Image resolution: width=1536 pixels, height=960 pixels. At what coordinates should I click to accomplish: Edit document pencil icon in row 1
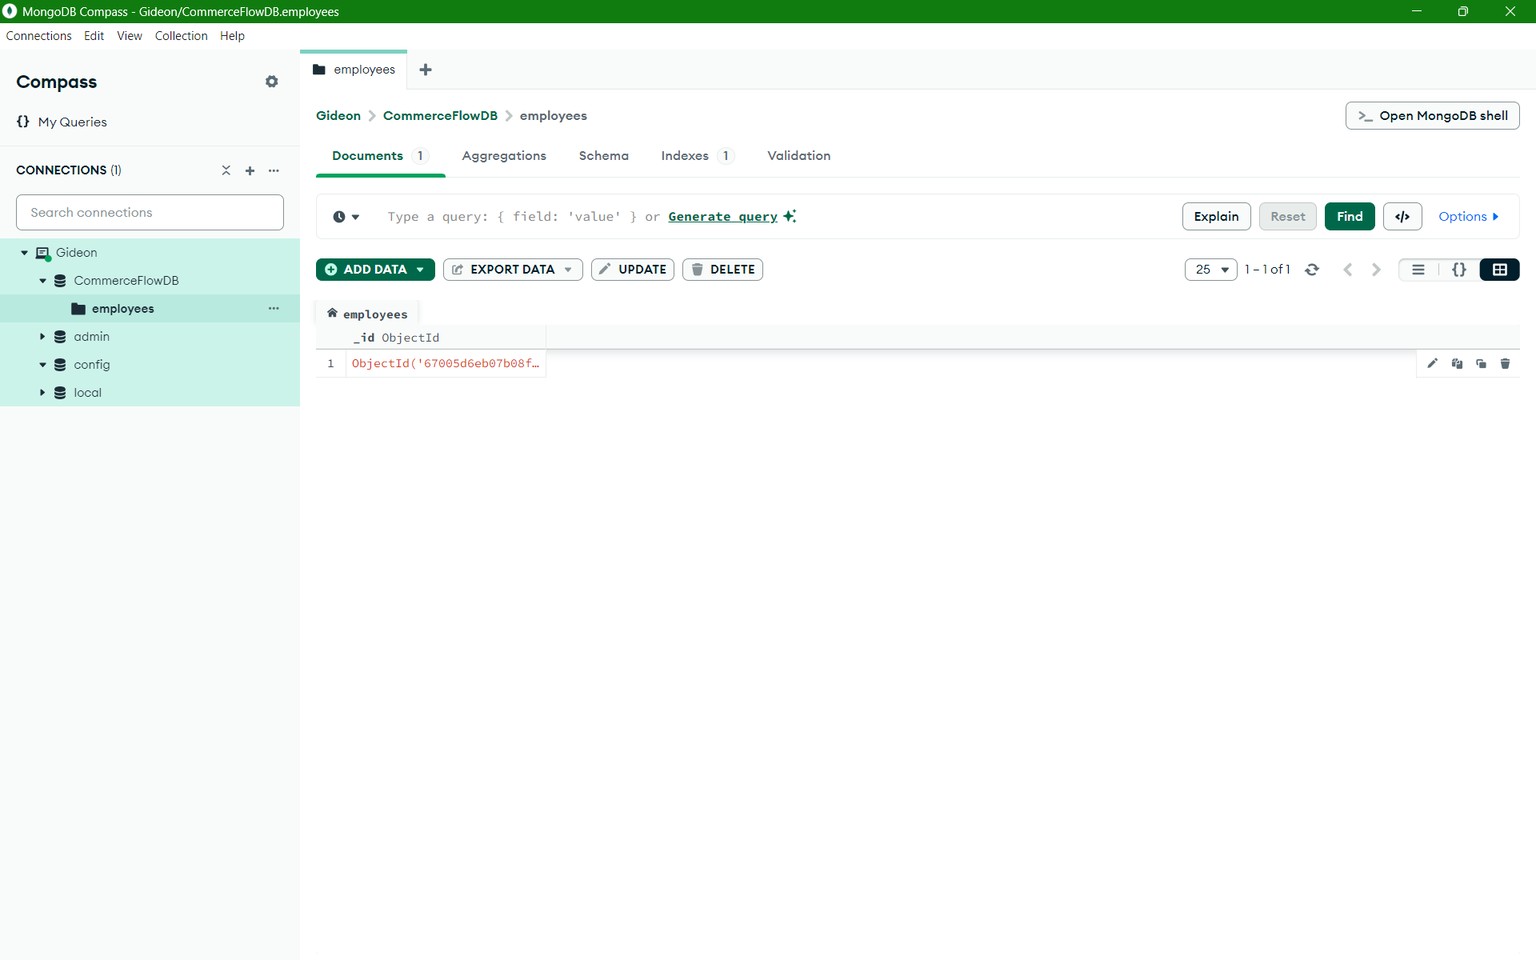[1432, 364]
